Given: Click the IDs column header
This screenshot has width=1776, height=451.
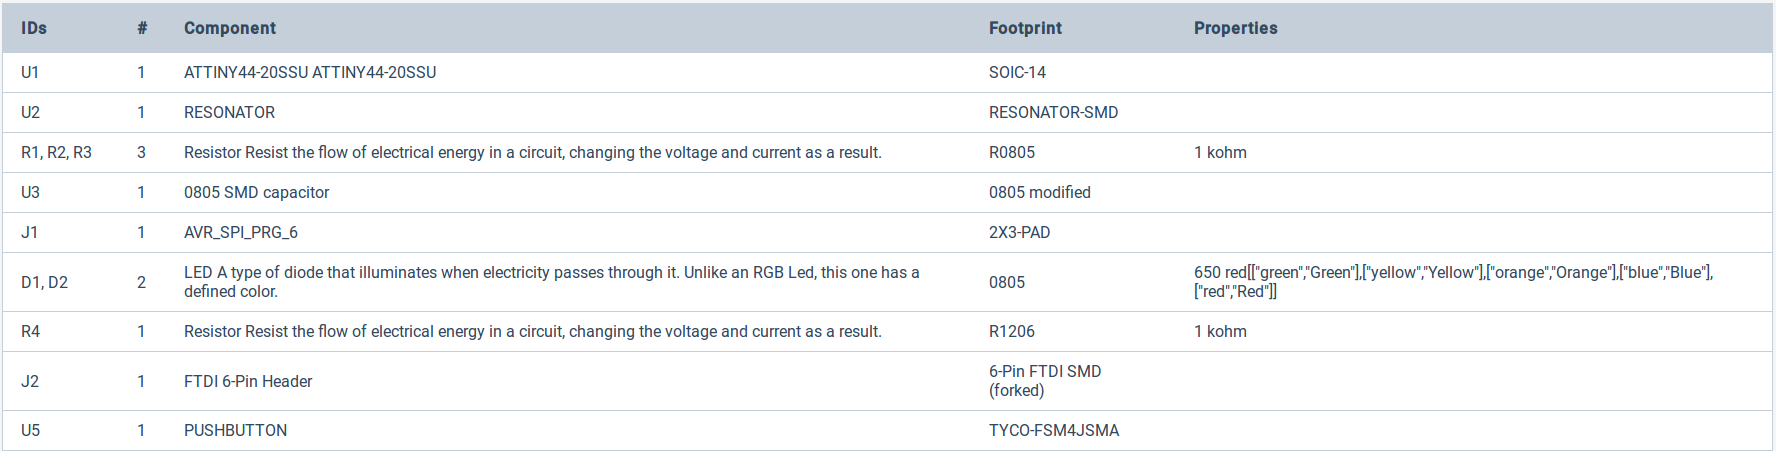Looking at the screenshot, I should pos(34,28).
